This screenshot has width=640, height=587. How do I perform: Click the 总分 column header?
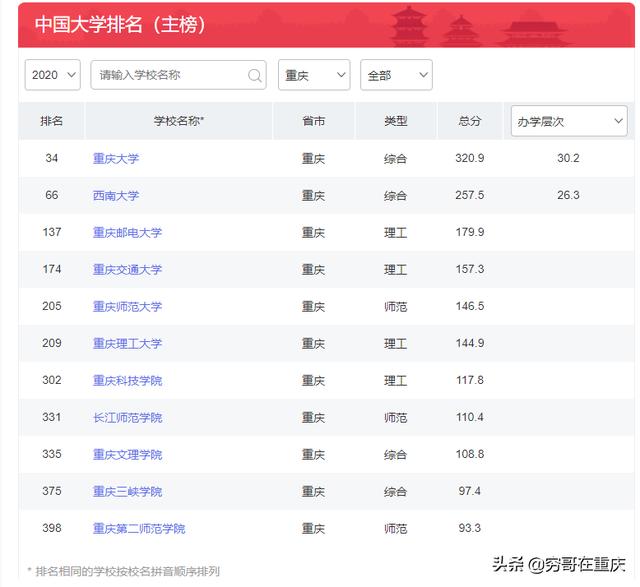click(470, 121)
